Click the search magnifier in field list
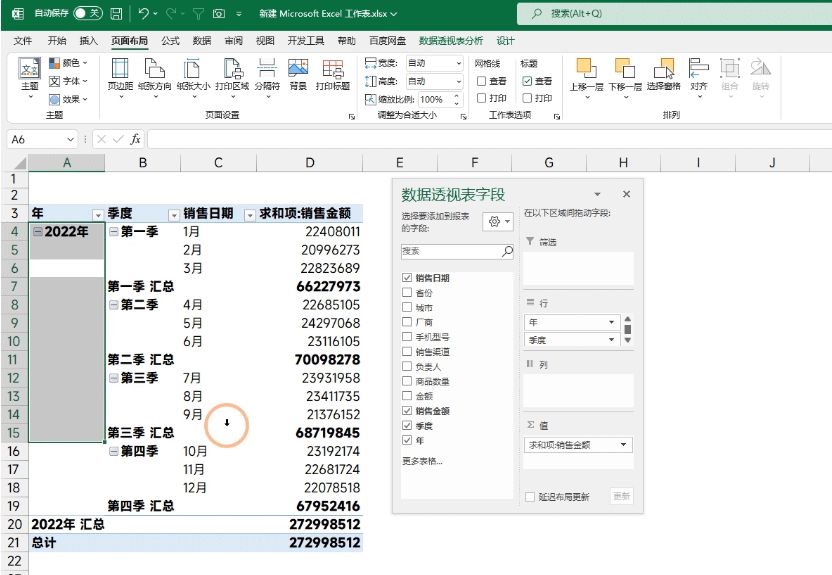This screenshot has width=832, height=575. click(x=507, y=251)
